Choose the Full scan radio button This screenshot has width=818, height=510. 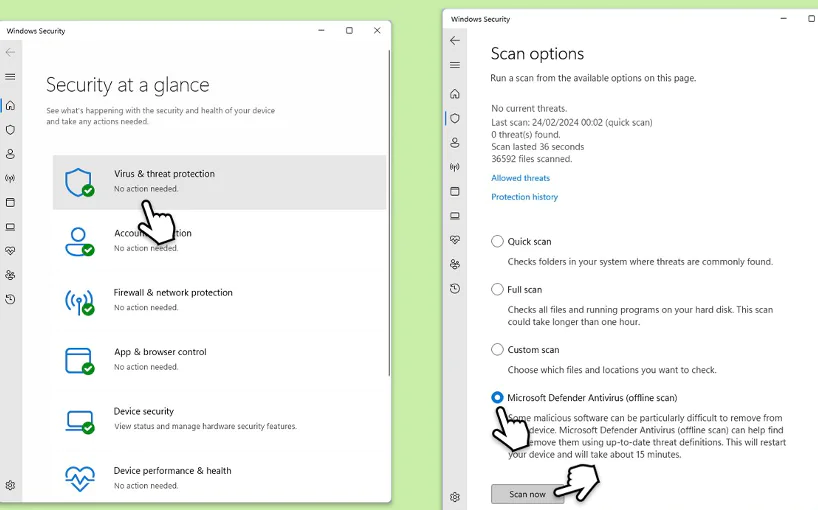pyautogui.click(x=497, y=289)
